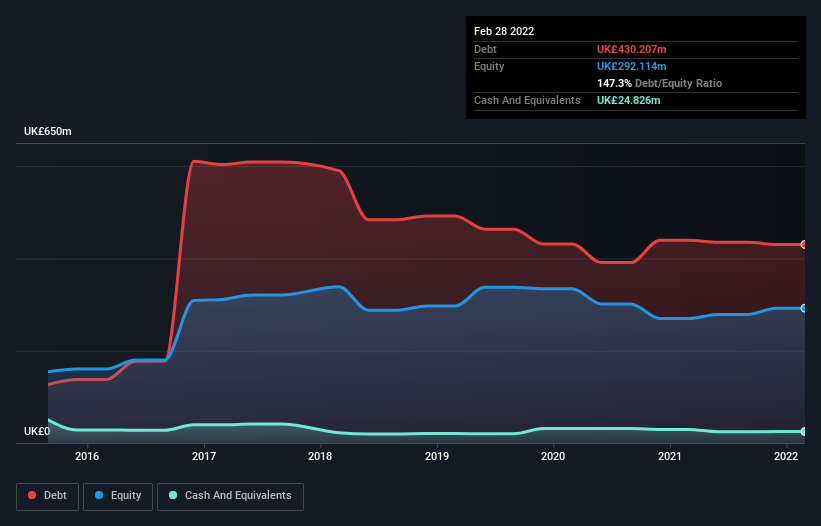Screen dimensions: 821x526
Task: Select the 2017 x-axis label
Action: pyautogui.click(x=204, y=456)
